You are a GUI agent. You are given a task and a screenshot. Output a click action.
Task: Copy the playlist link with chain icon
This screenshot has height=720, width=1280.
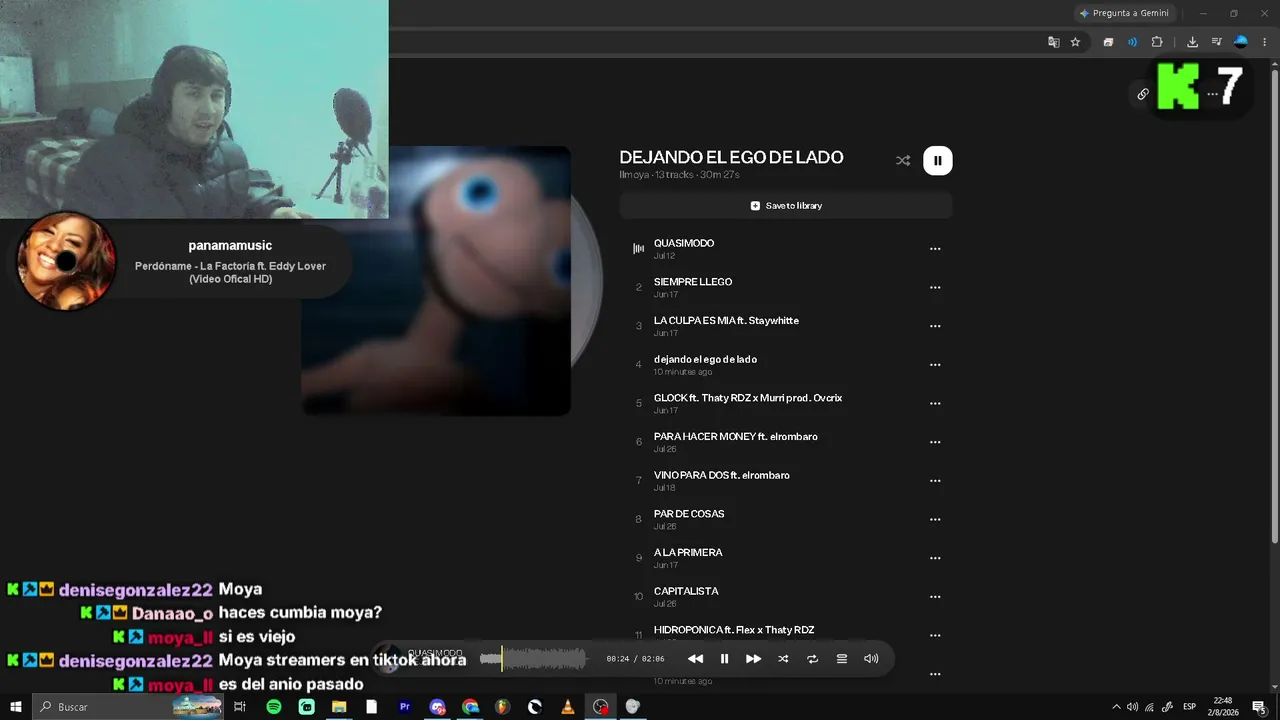1143,94
